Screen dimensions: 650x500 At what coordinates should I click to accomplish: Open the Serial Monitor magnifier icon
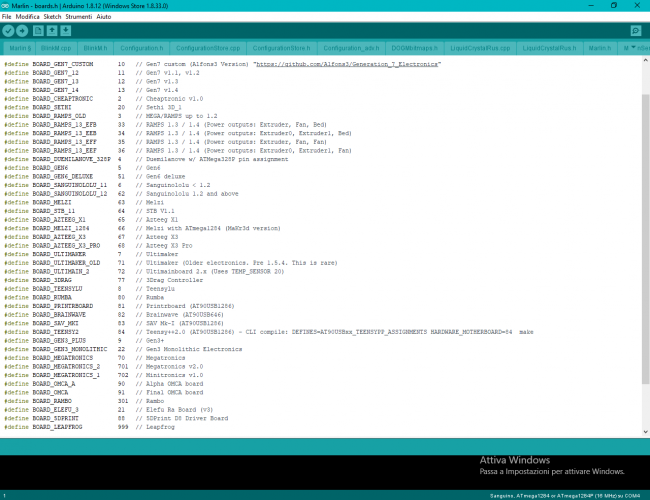[635, 31]
